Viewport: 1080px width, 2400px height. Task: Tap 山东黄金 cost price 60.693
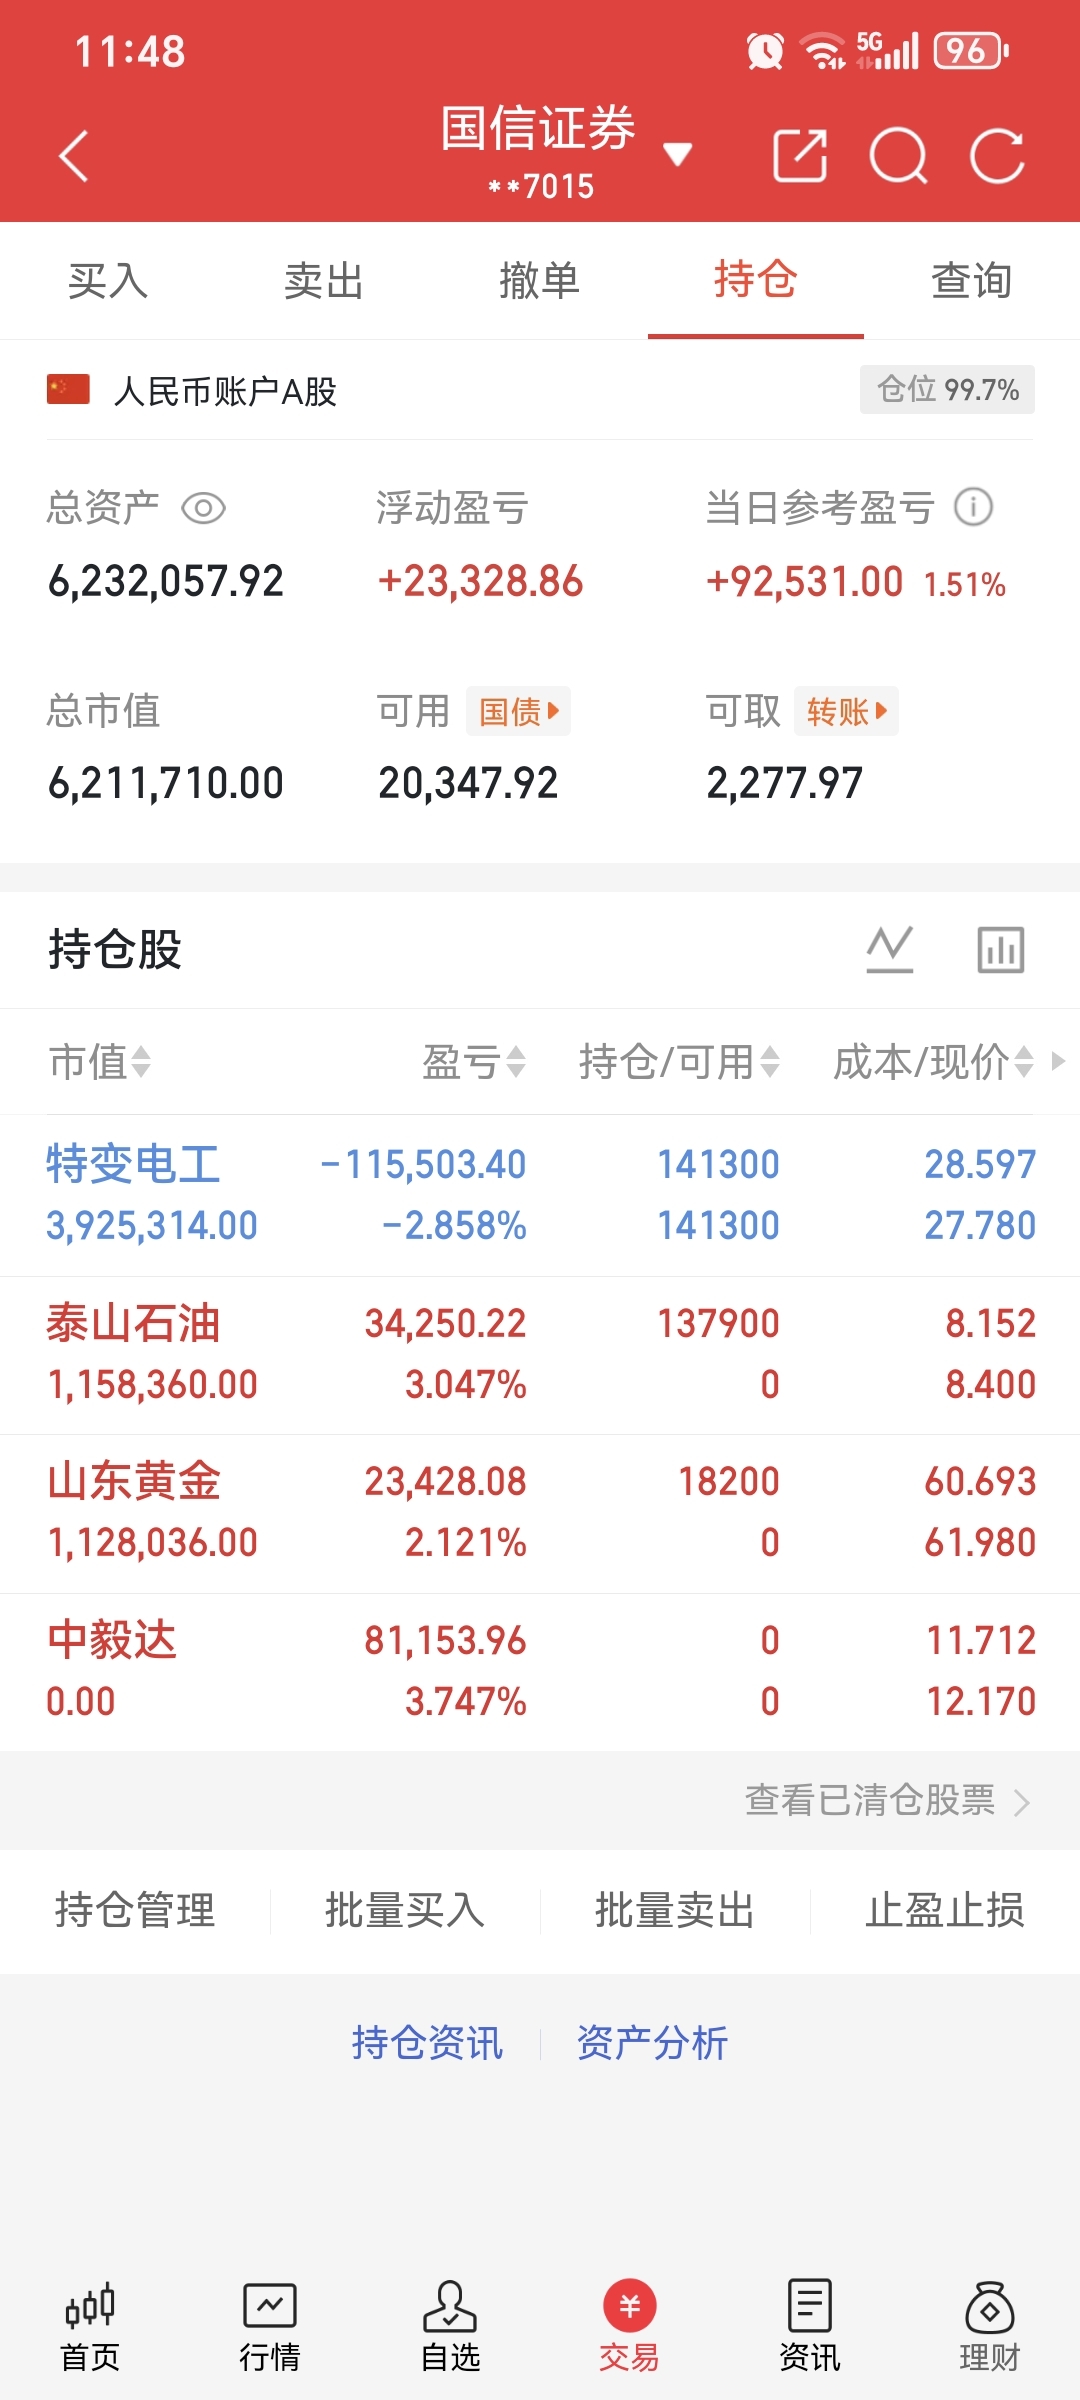980,1481
